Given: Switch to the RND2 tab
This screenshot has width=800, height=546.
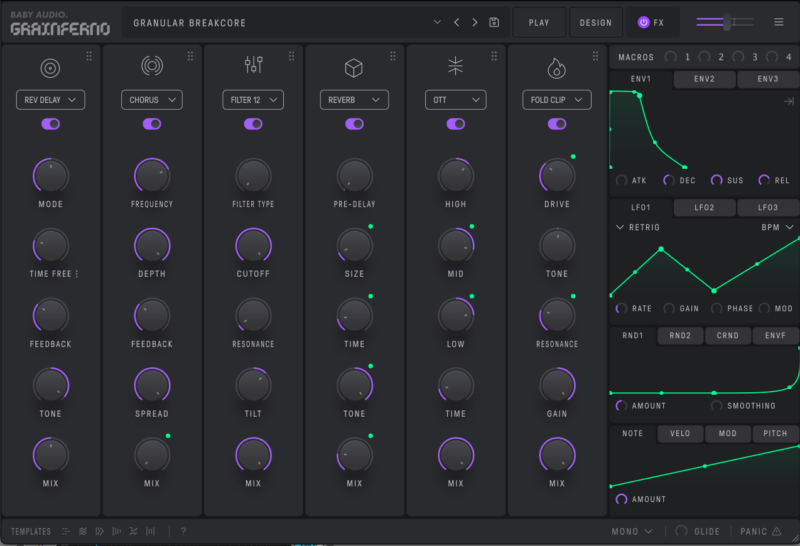Looking at the screenshot, I should [680, 336].
